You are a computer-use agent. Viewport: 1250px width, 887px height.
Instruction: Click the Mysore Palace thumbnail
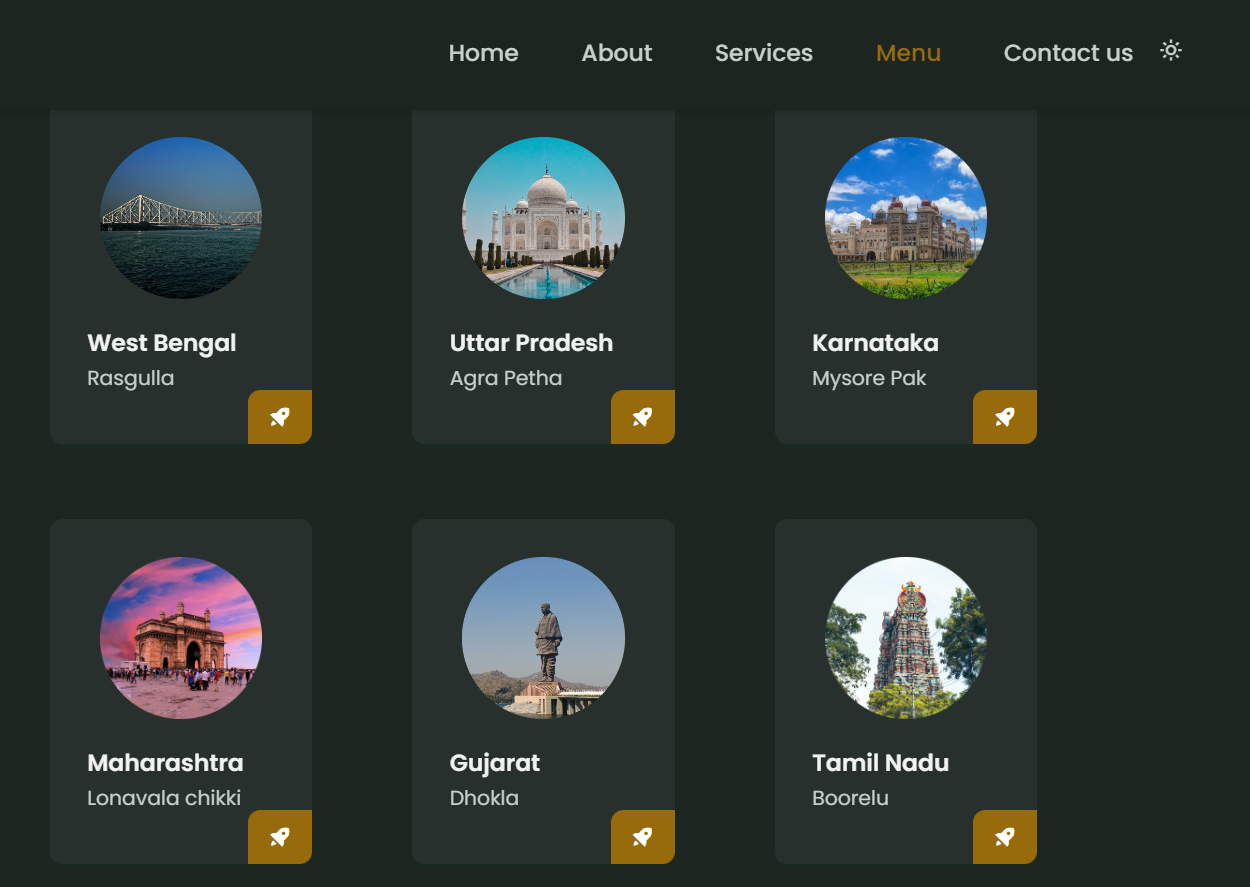(906, 218)
